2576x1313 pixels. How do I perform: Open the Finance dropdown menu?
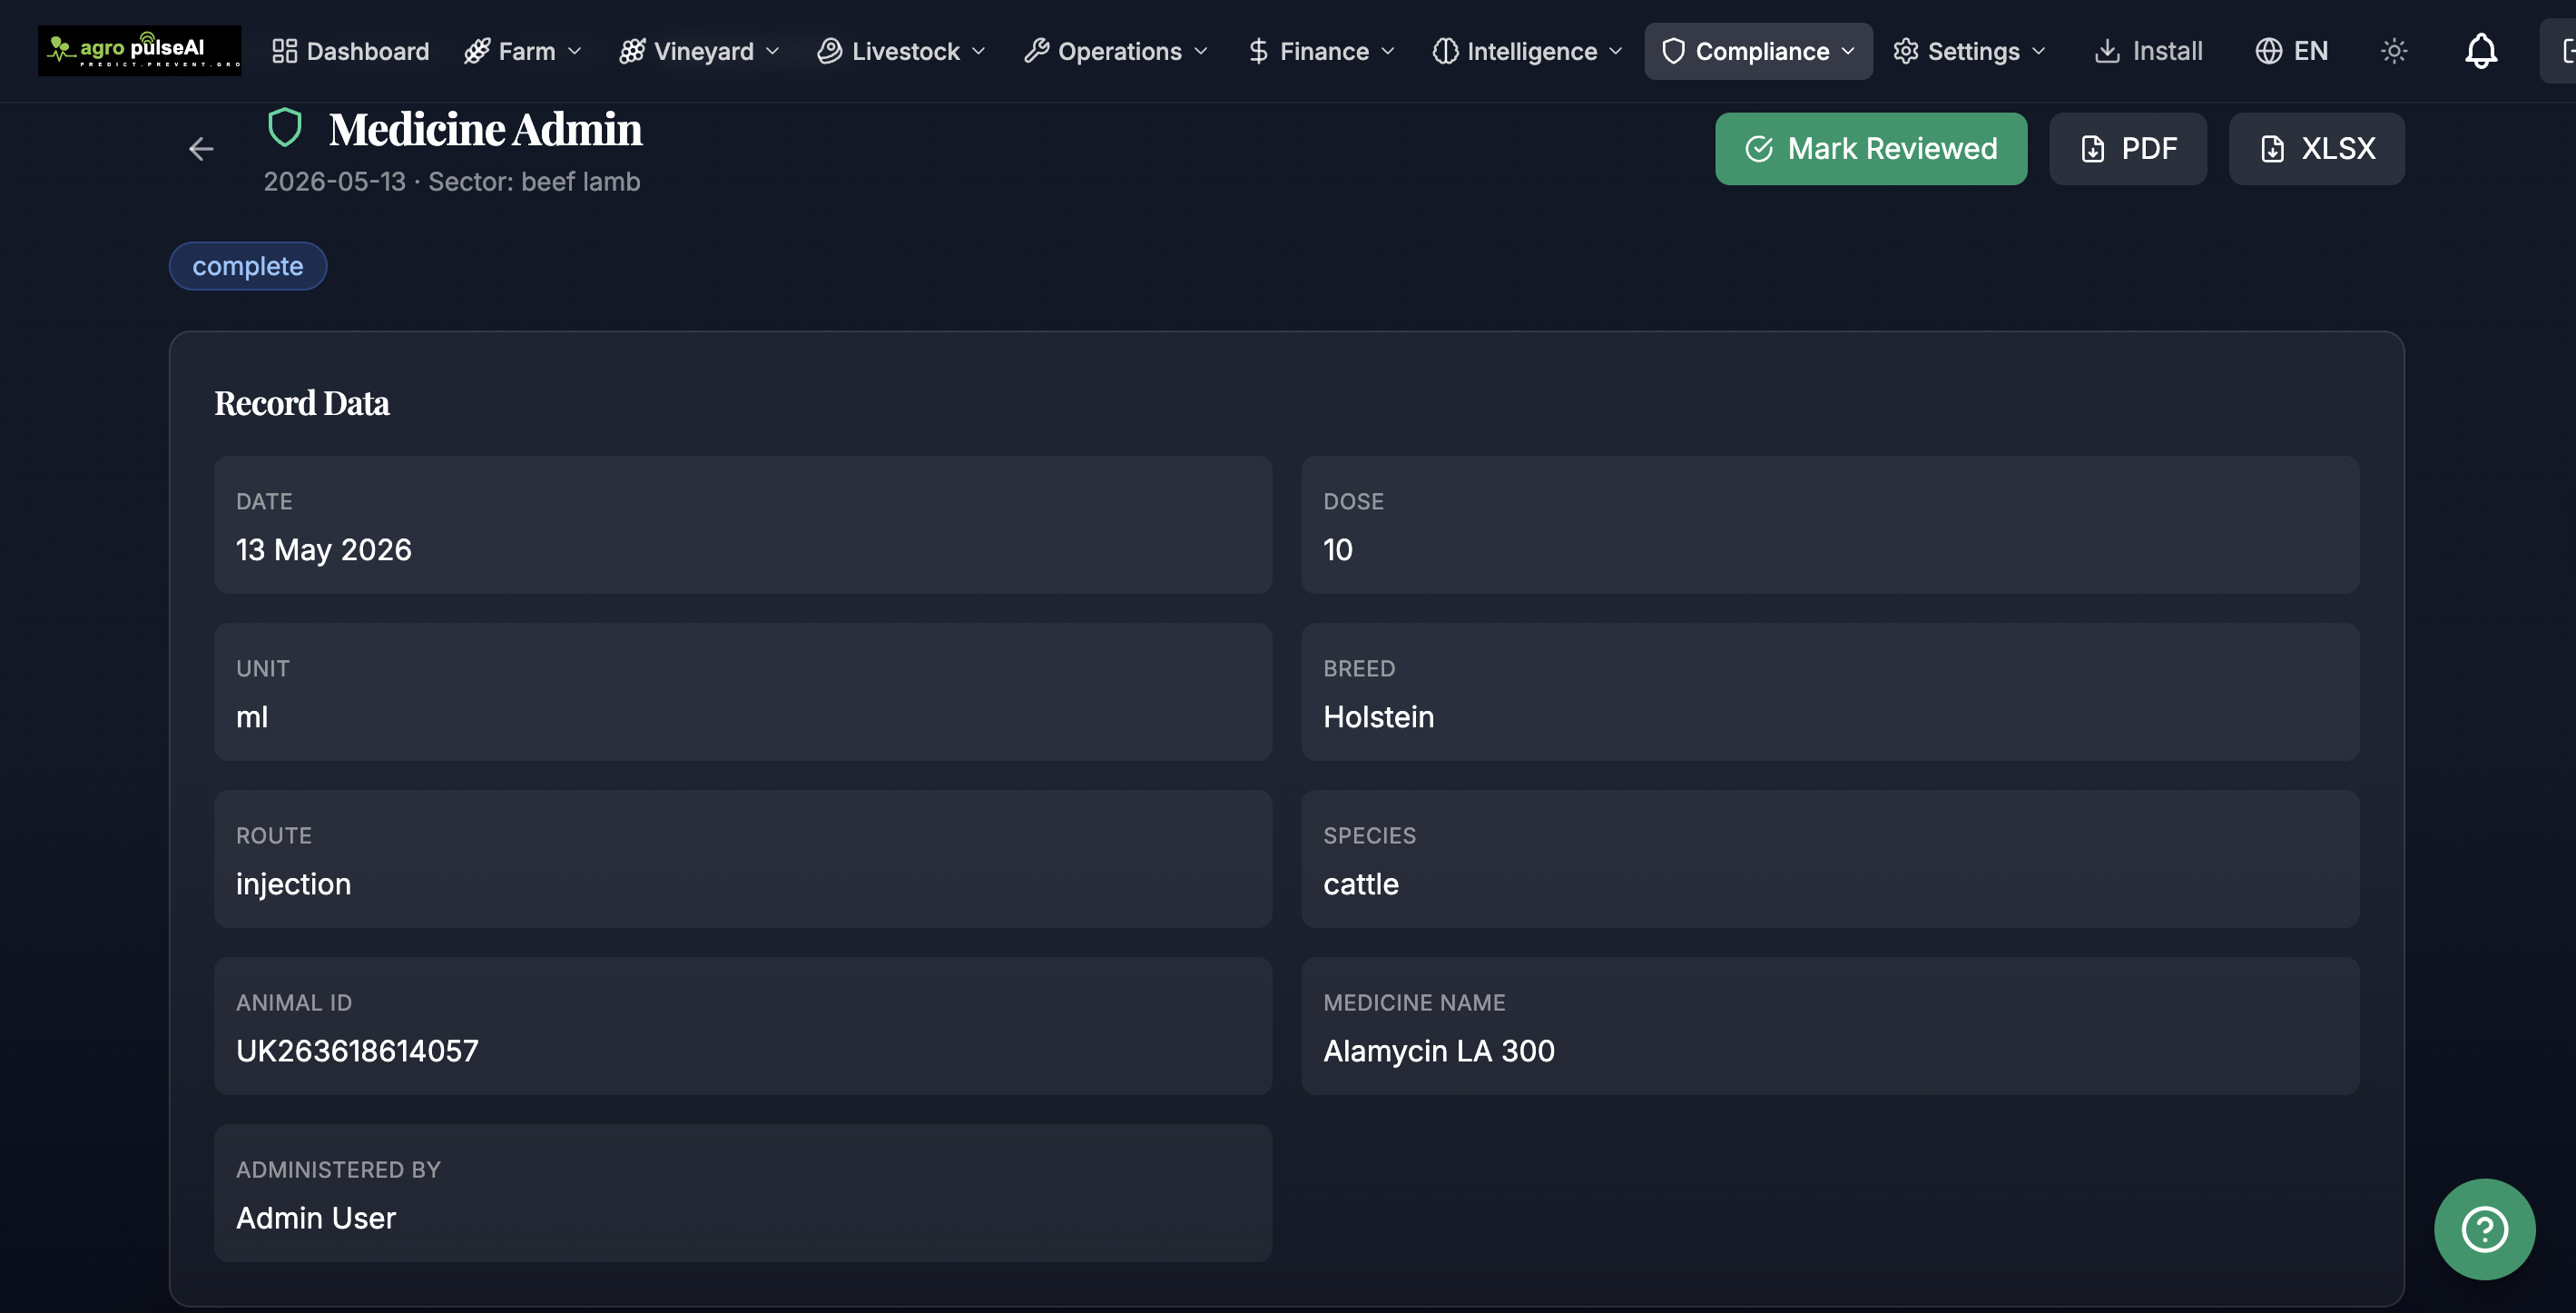tap(1320, 51)
